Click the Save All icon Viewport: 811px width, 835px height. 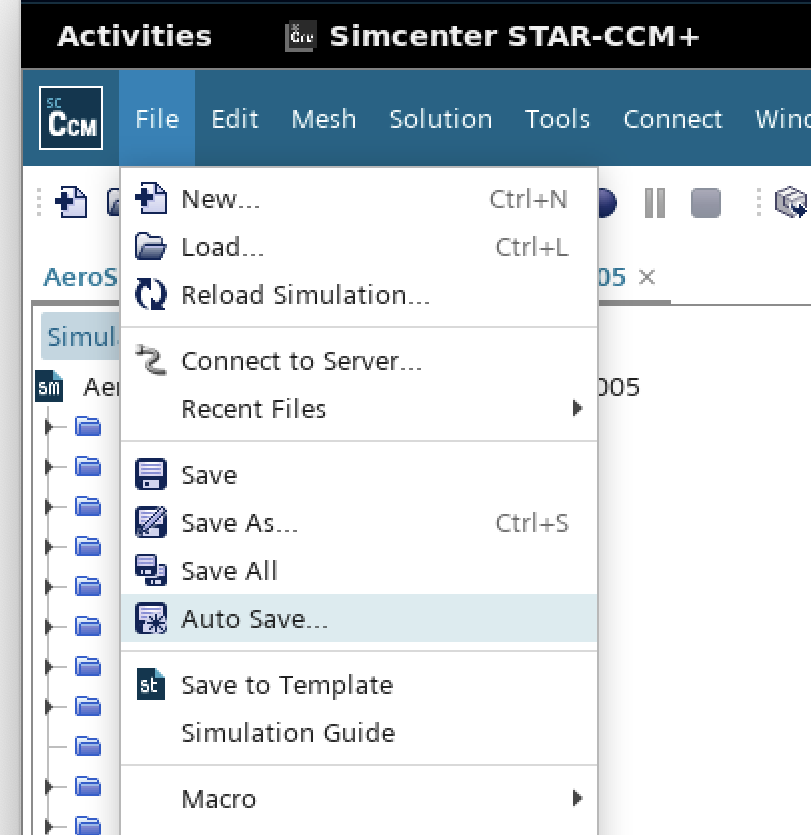[x=151, y=570]
